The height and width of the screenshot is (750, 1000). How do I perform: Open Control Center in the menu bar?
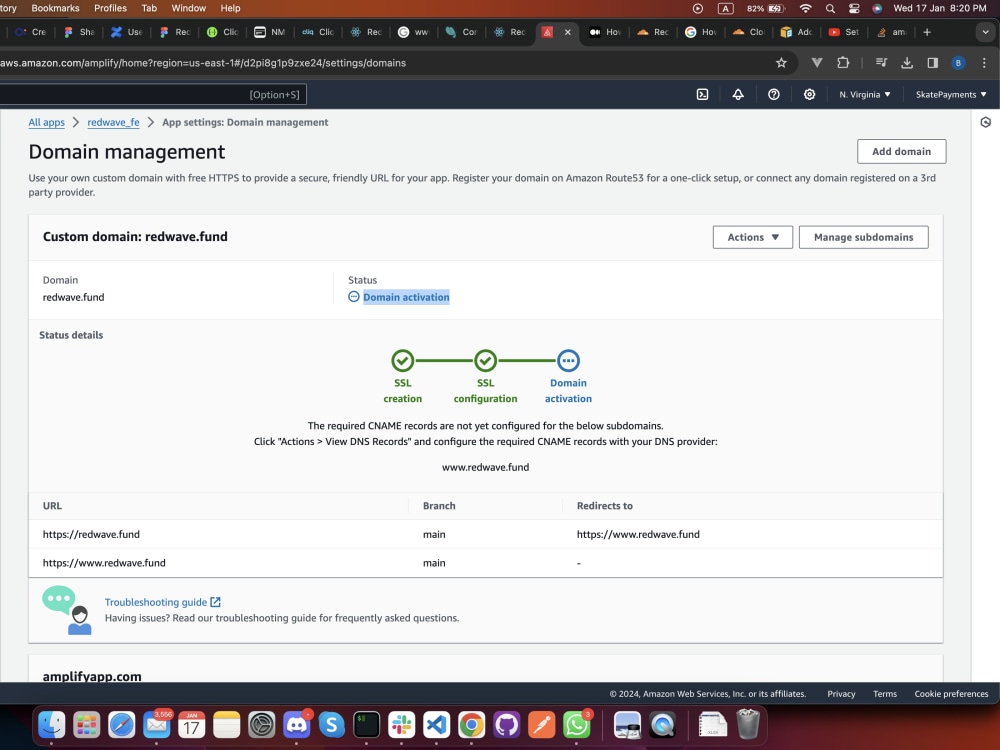854,8
